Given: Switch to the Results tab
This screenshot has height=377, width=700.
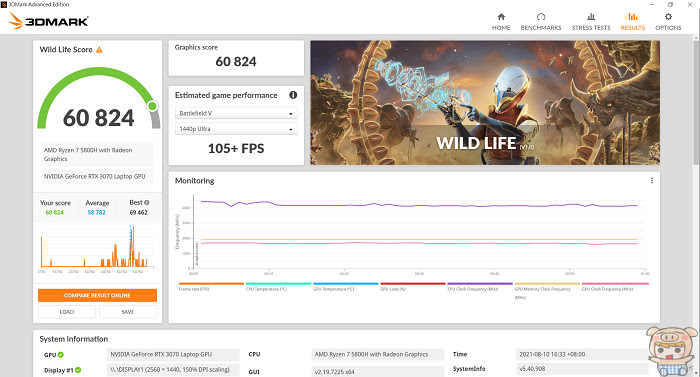Looking at the screenshot, I should (x=633, y=21).
